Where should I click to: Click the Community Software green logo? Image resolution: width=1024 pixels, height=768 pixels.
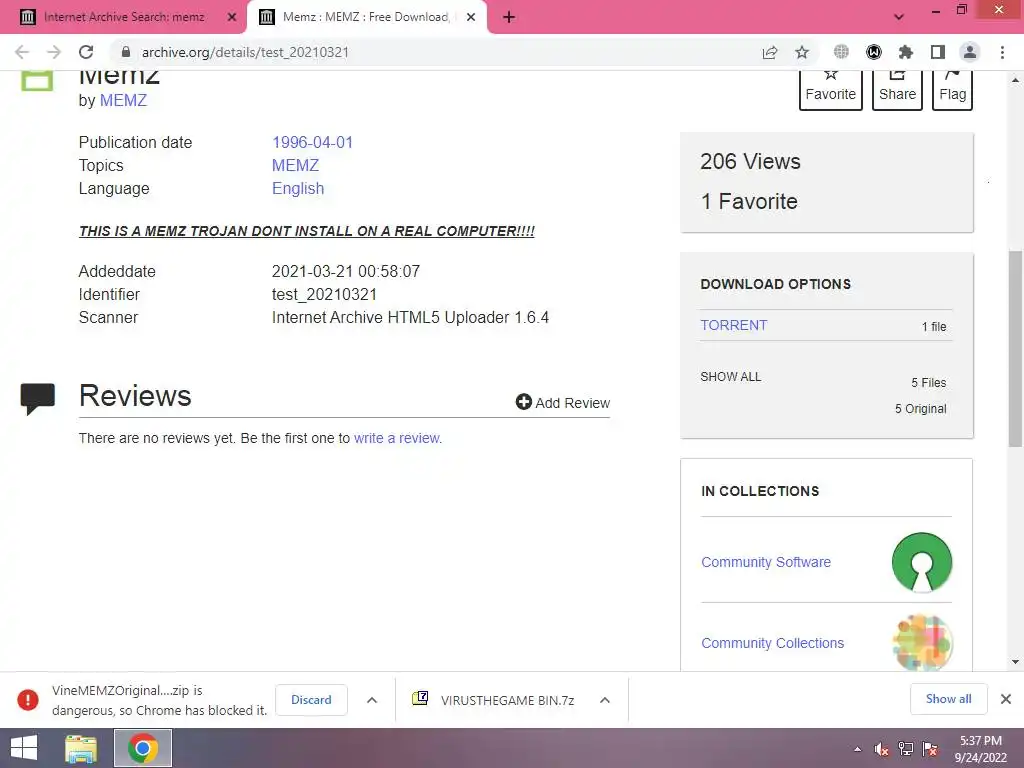point(921,562)
